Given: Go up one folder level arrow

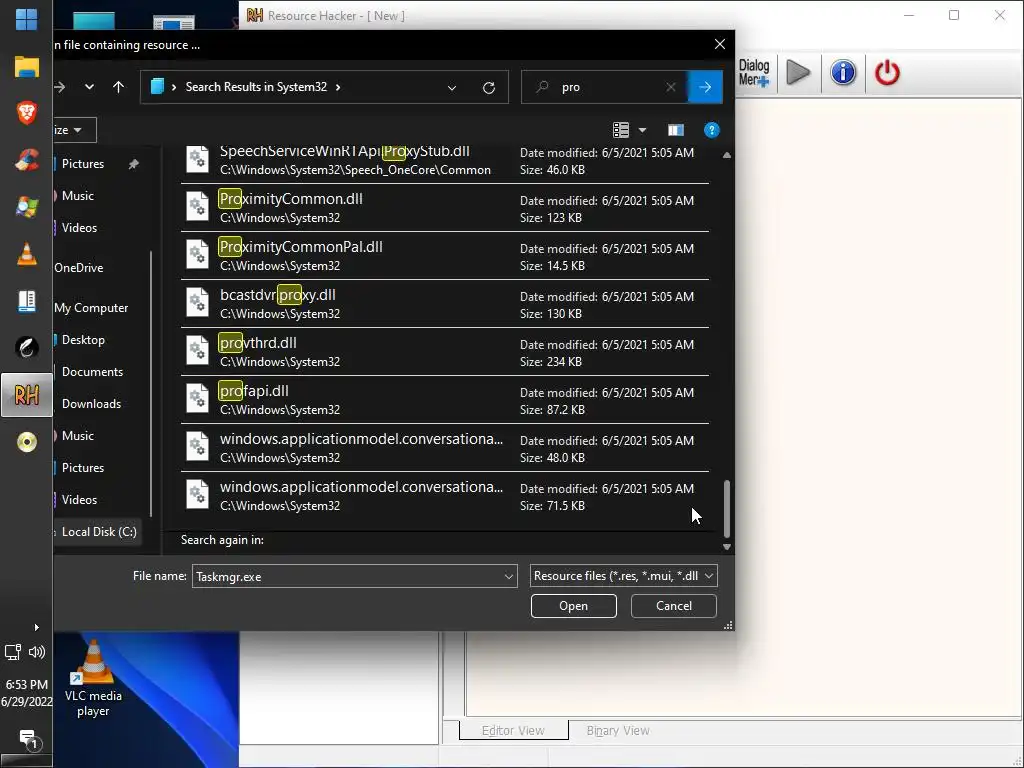Looking at the screenshot, I should tap(118, 87).
